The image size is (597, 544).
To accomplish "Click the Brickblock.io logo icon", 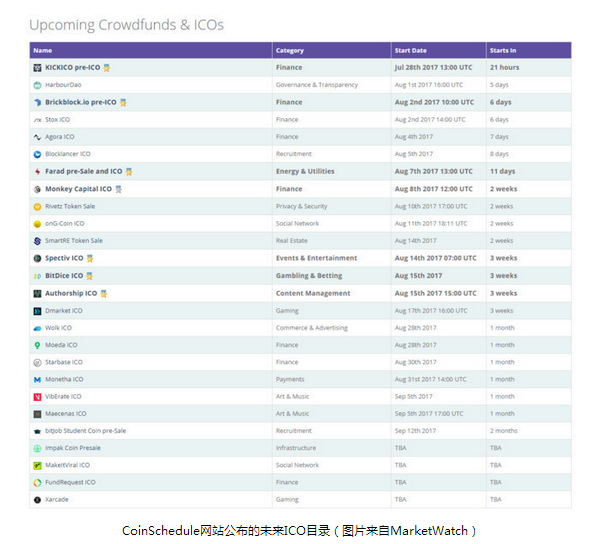I will pyautogui.click(x=37, y=102).
